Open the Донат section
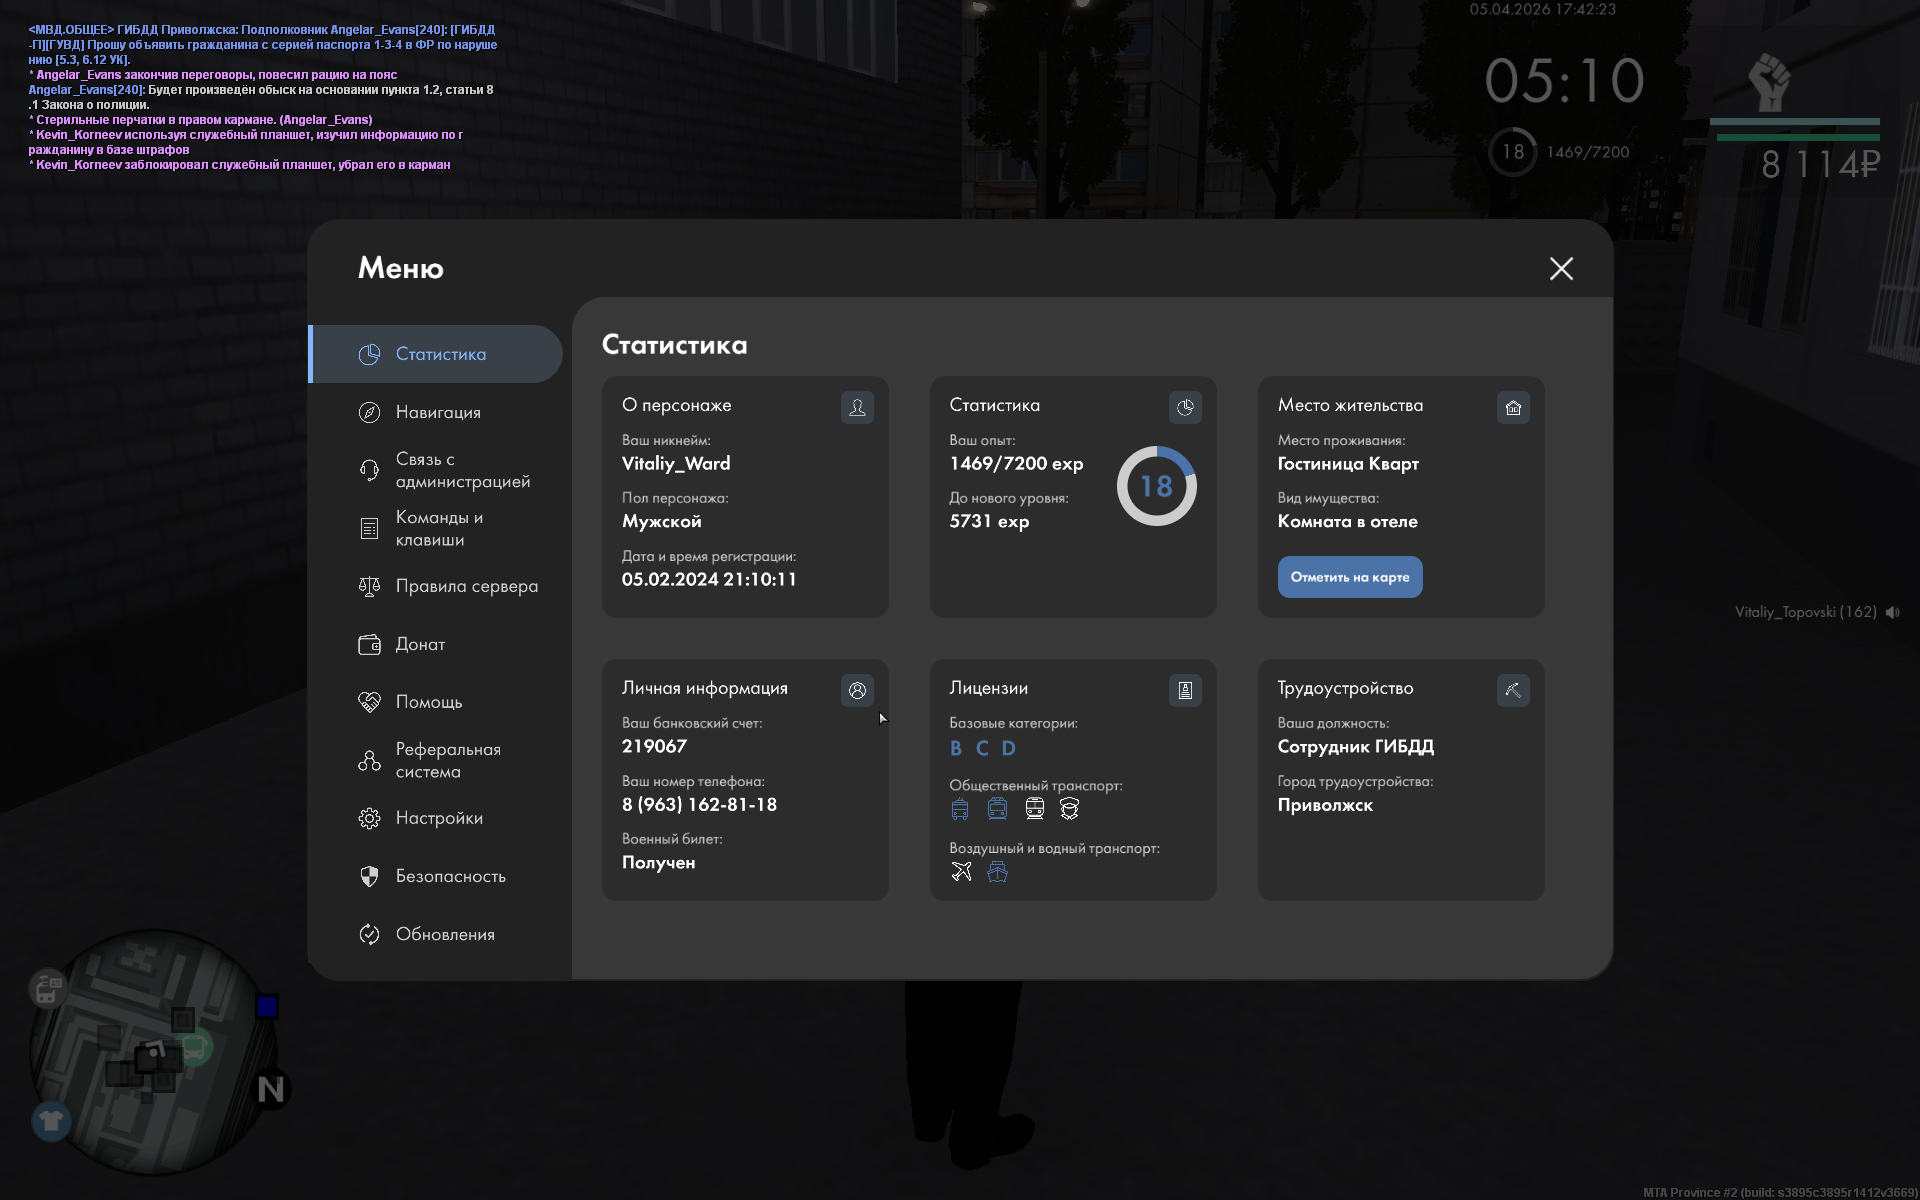This screenshot has width=1920, height=1200. click(420, 644)
